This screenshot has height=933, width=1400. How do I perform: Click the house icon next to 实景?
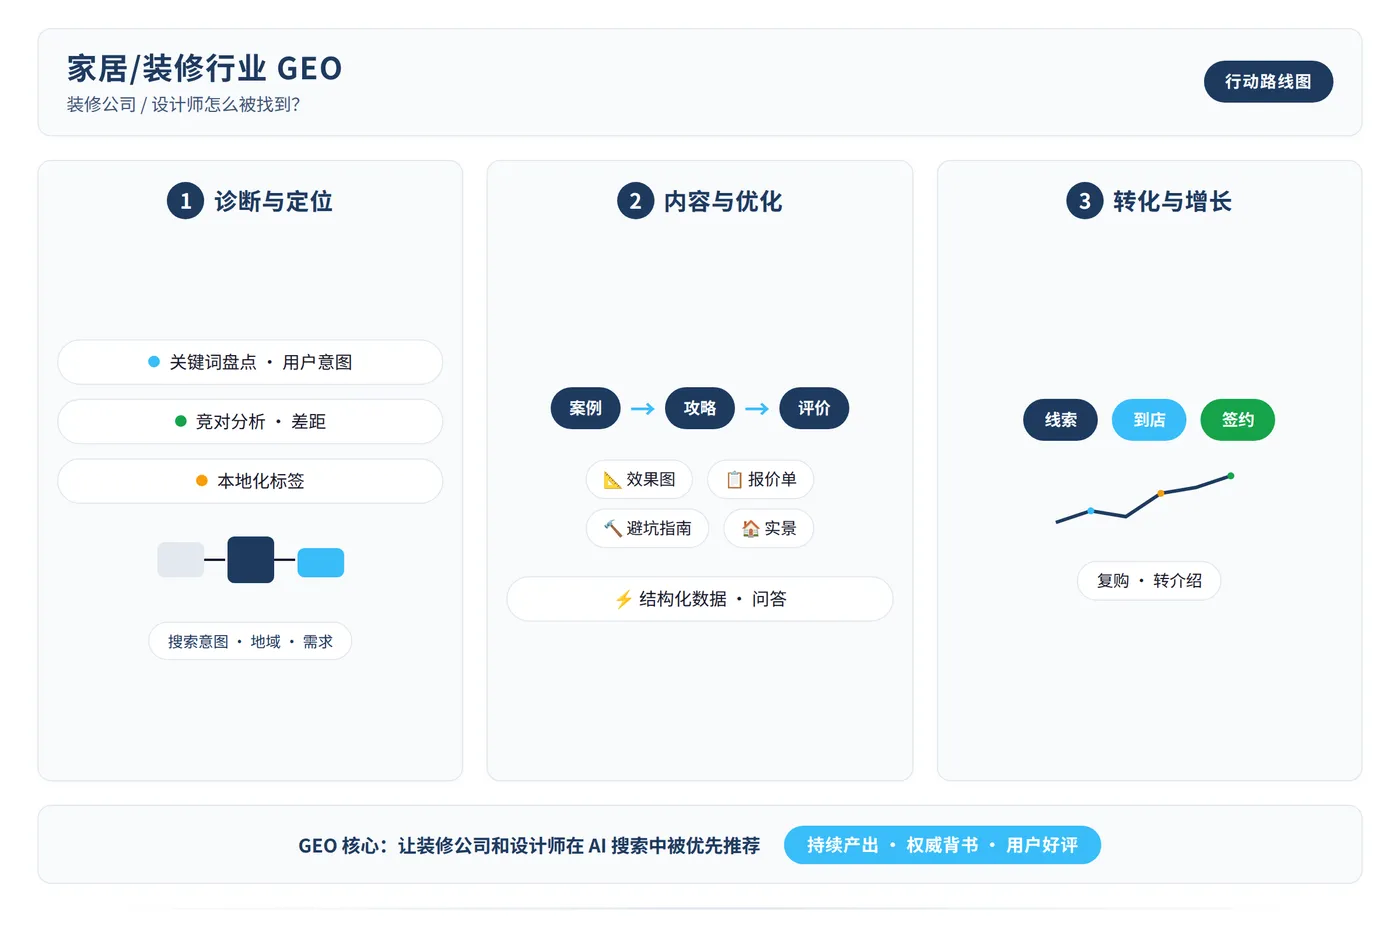coord(750,528)
